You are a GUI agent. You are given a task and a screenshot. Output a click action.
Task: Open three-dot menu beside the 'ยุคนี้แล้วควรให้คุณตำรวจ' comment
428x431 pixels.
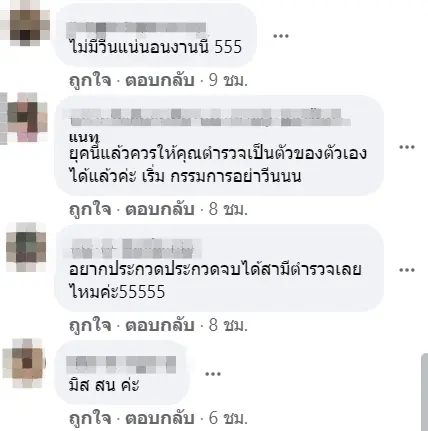point(407,147)
